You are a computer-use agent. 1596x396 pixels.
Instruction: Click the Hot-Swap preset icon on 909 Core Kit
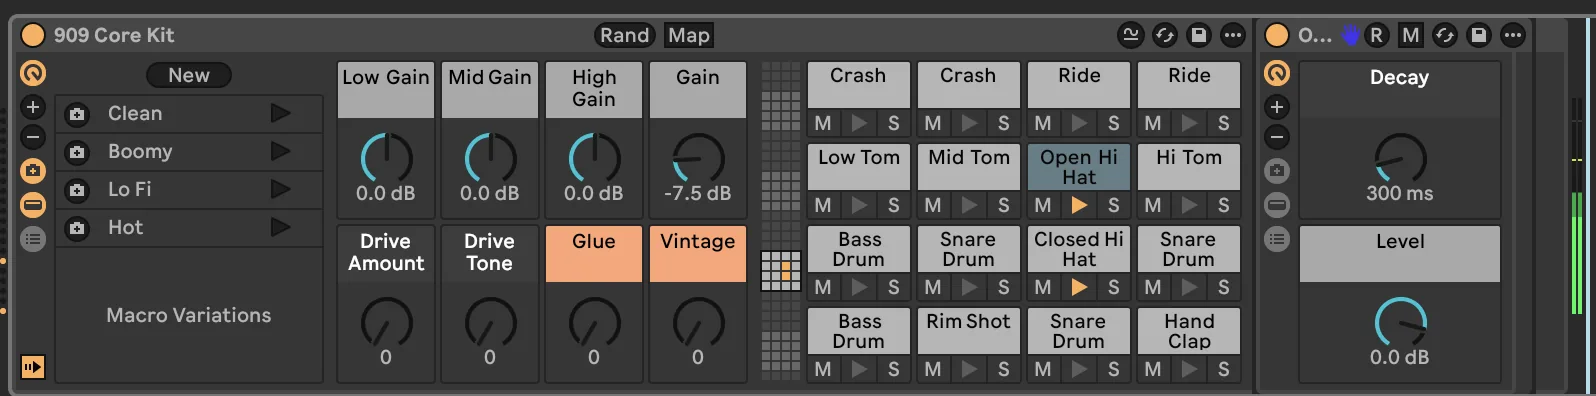(x=1165, y=35)
